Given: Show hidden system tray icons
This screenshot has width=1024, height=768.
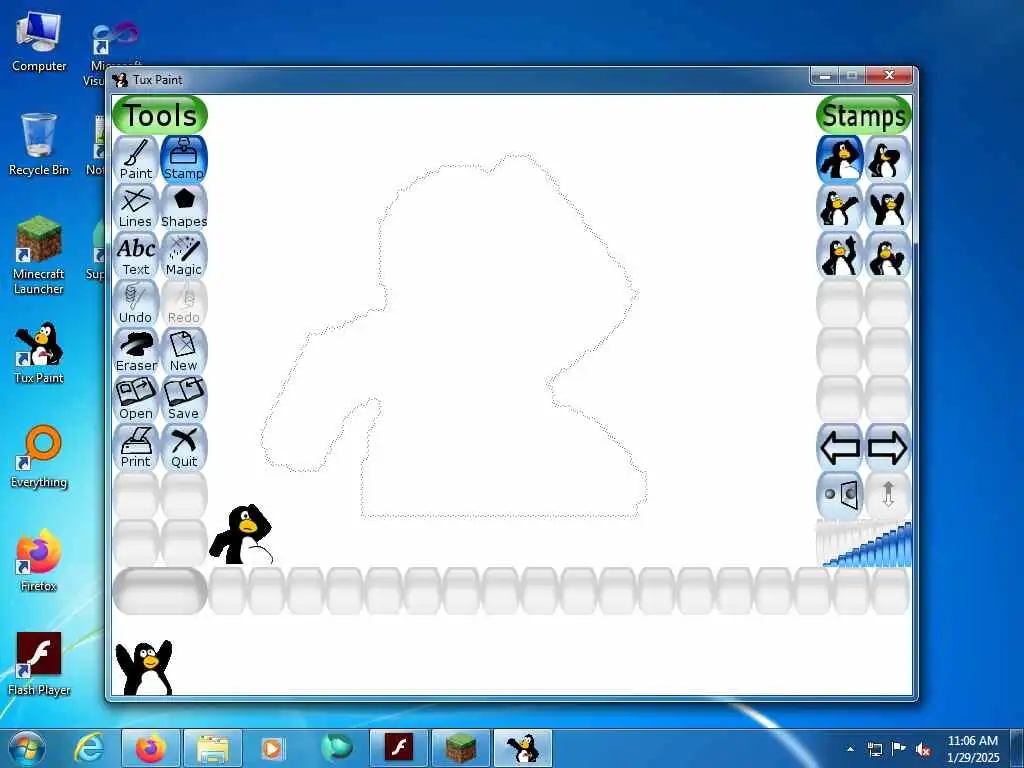Looking at the screenshot, I should click(850, 749).
